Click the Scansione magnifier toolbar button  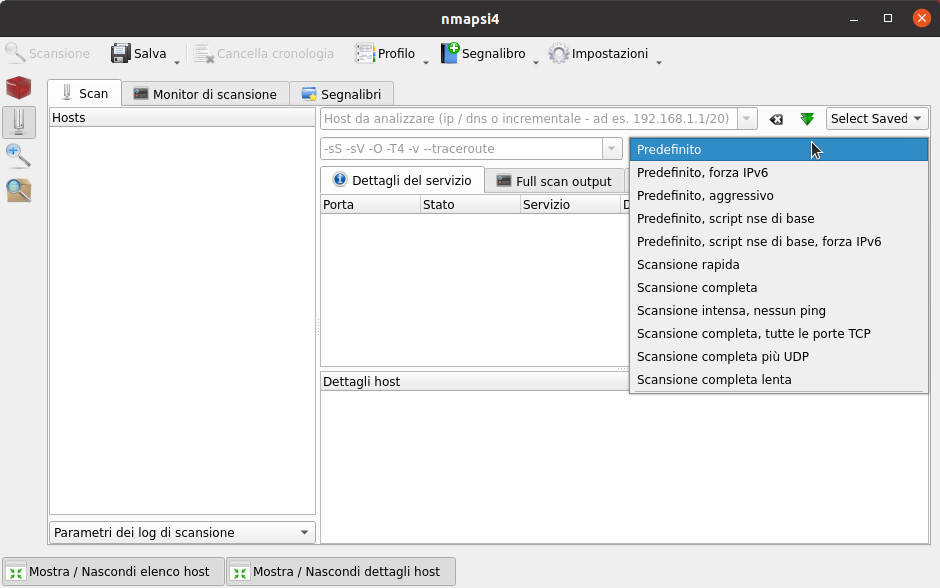pyautogui.click(x=47, y=53)
